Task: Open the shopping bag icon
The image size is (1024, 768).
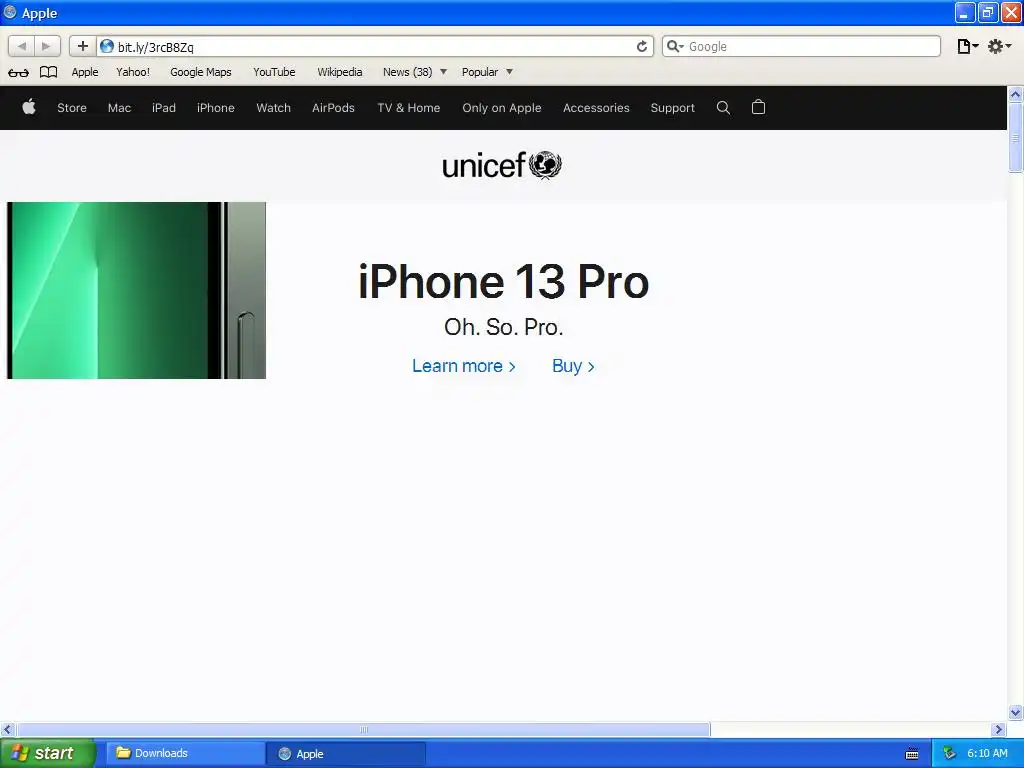Action: click(758, 107)
